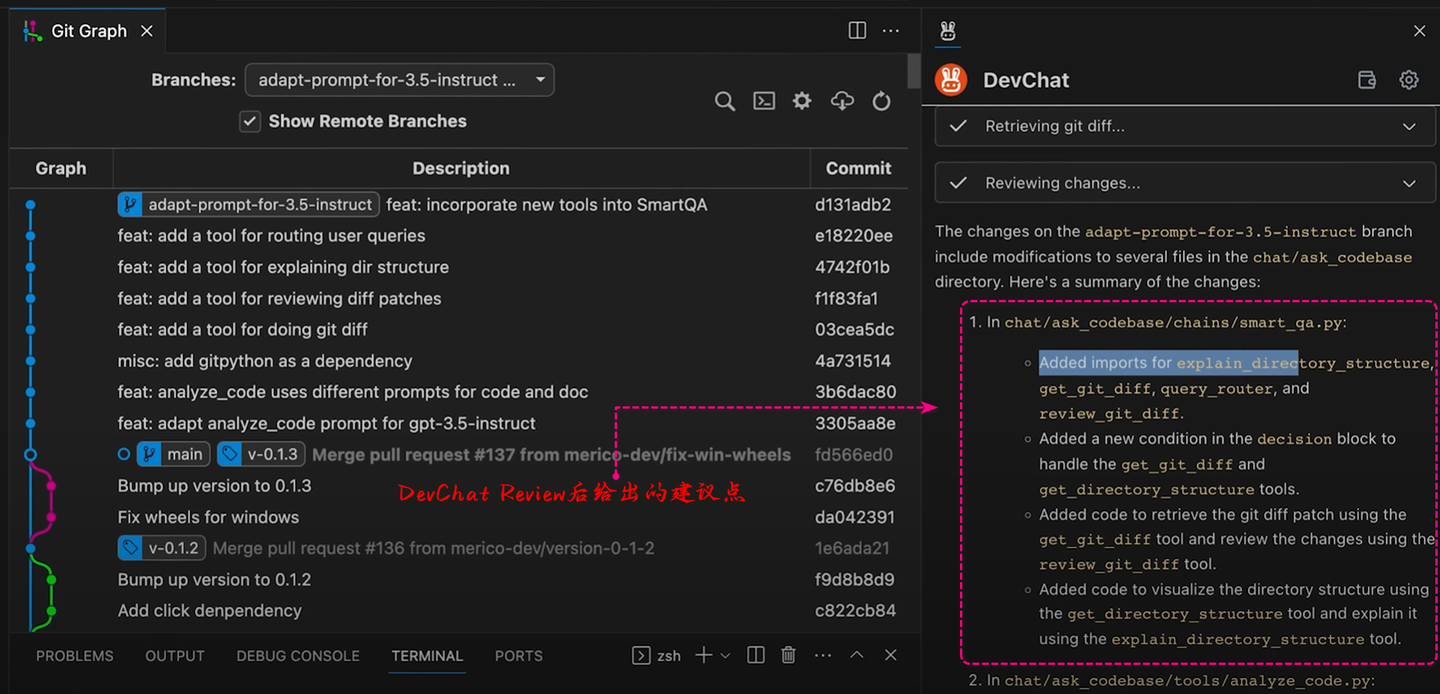This screenshot has width=1440, height=694.
Task: Switch to the TERMINAL tab
Action: tap(427, 656)
